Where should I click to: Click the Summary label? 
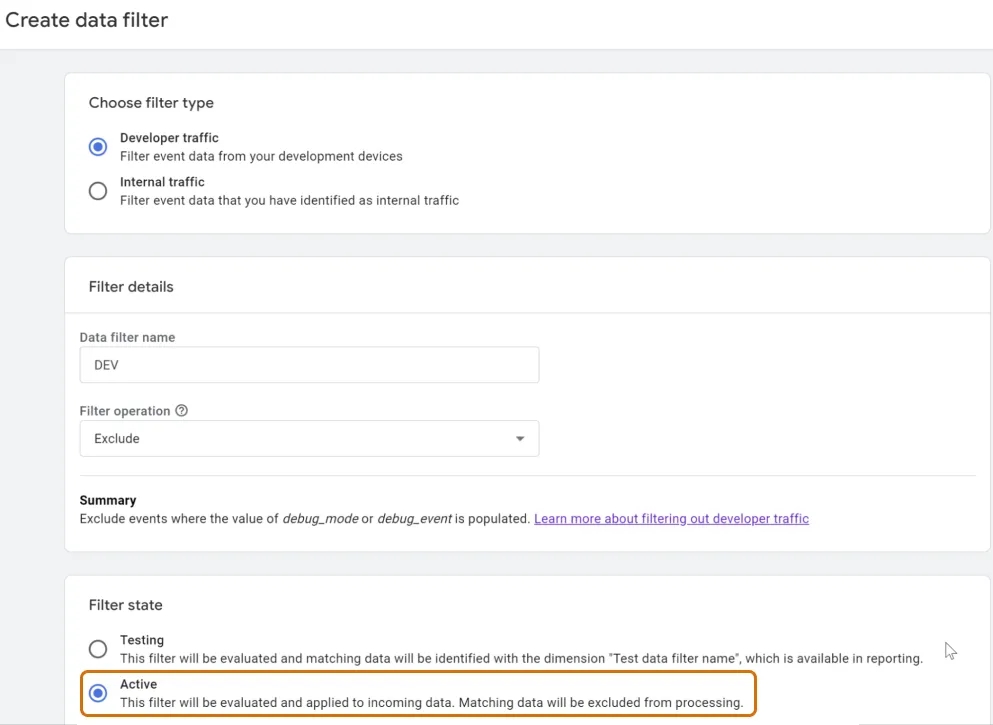[108, 500]
